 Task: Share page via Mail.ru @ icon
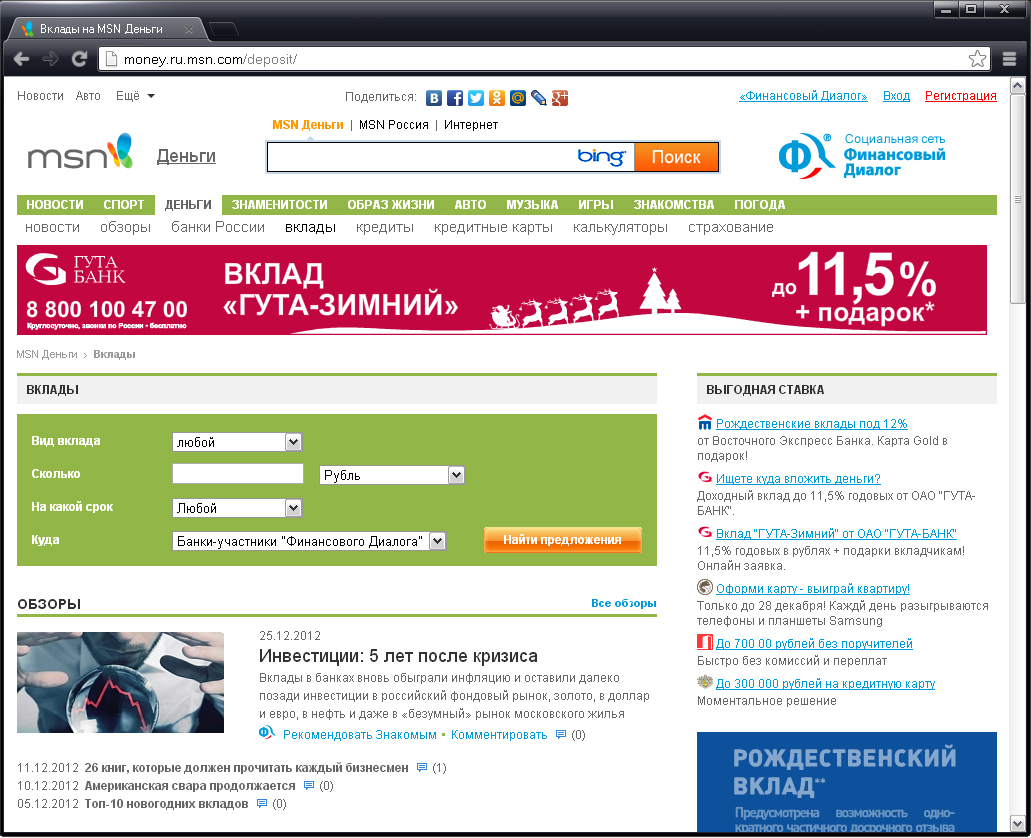518,98
